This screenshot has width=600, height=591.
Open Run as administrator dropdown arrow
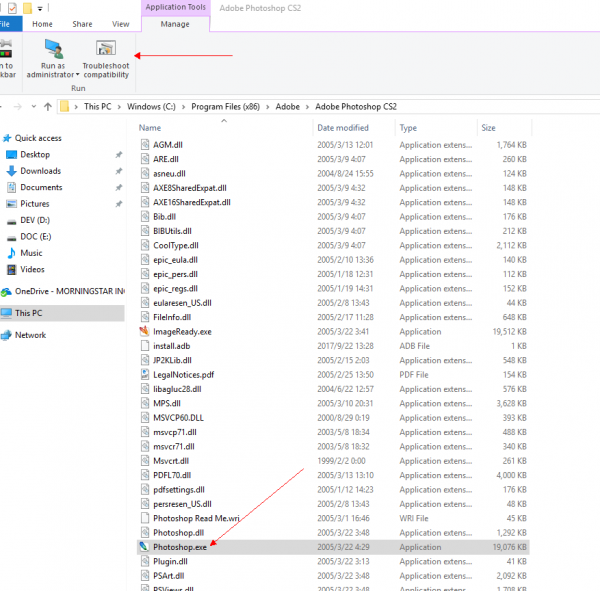pos(77,75)
